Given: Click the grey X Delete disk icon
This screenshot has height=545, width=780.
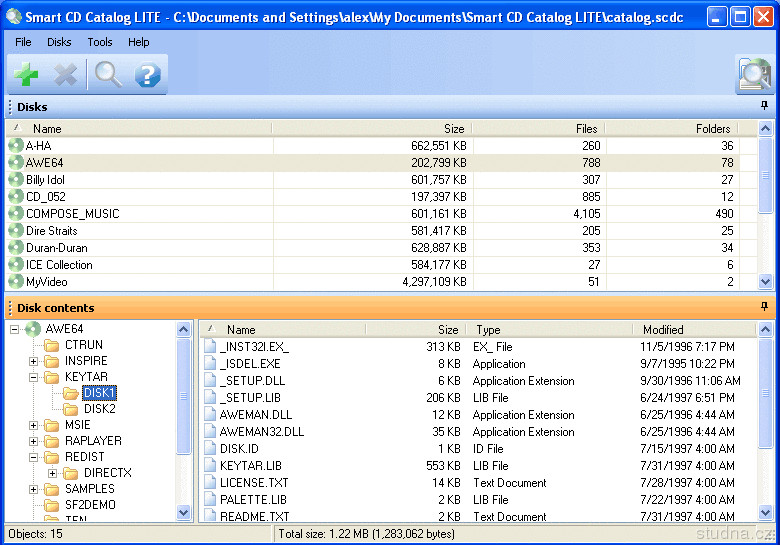Looking at the screenshot, I should point(65,75).
